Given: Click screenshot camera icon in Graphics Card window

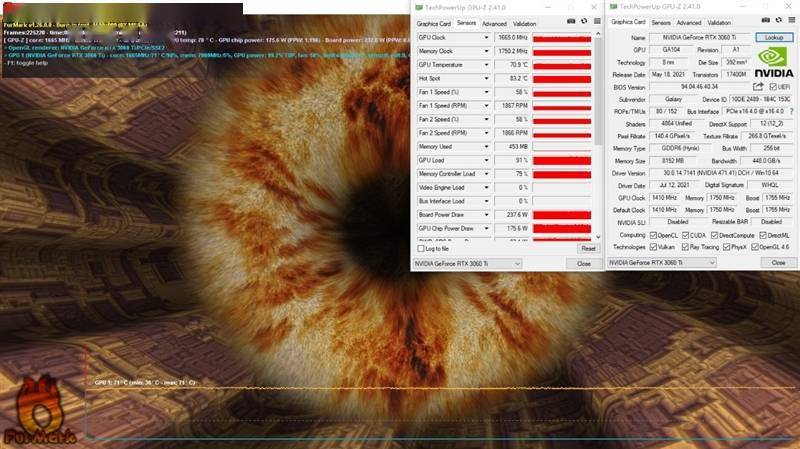Looking at the screenshot, I should (765, 20).
